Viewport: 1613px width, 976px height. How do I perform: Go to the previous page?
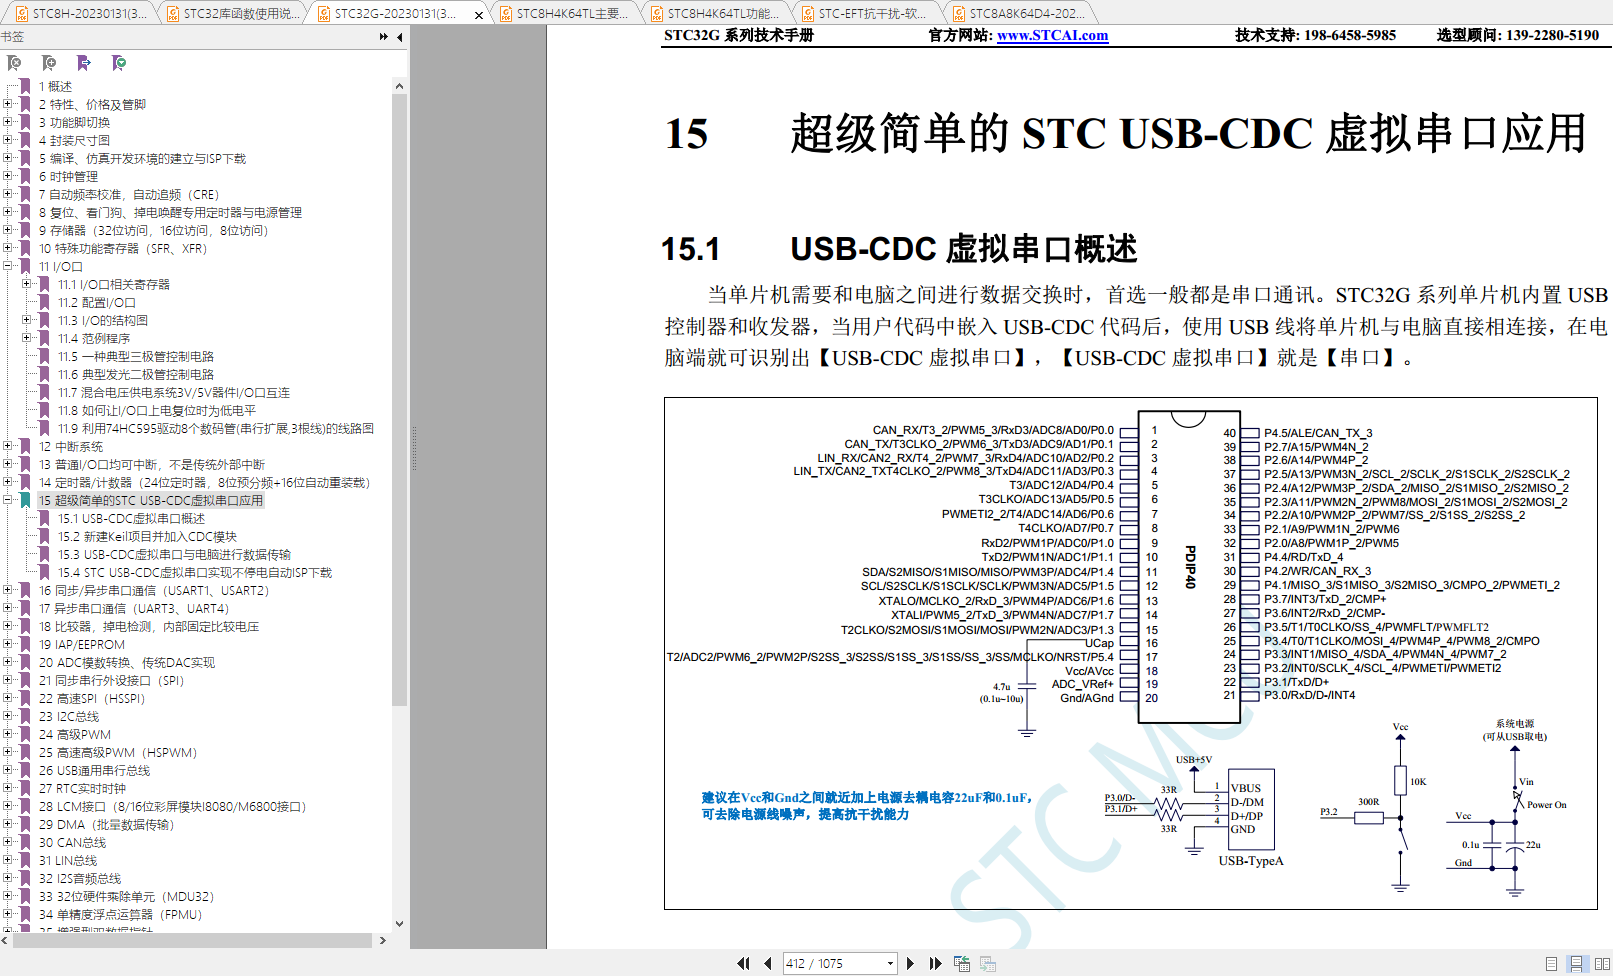[767, 963]
